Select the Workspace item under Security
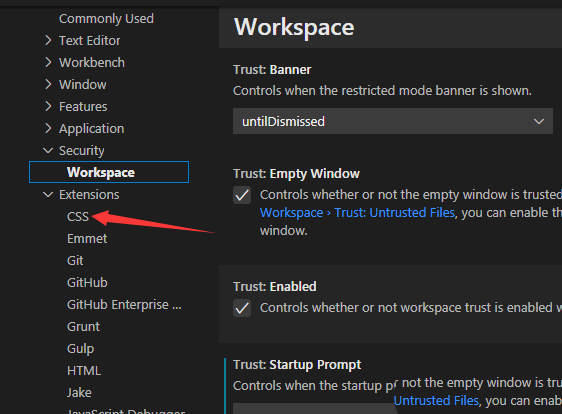Screen dimensions: 562x414 [x=109, y=172]
